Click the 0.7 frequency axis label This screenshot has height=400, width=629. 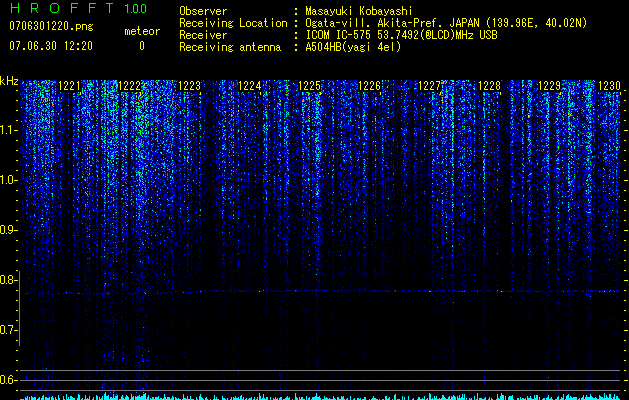coord(8,330)
